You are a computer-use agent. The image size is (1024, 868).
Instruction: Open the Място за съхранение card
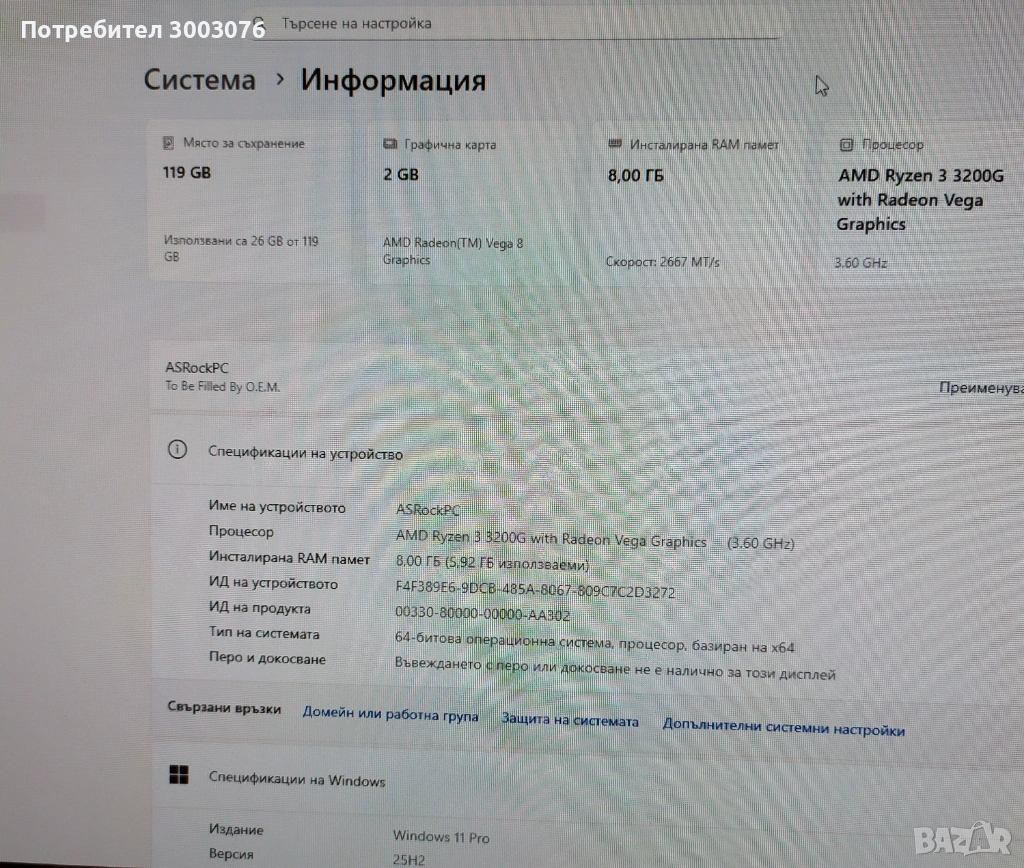249,201
